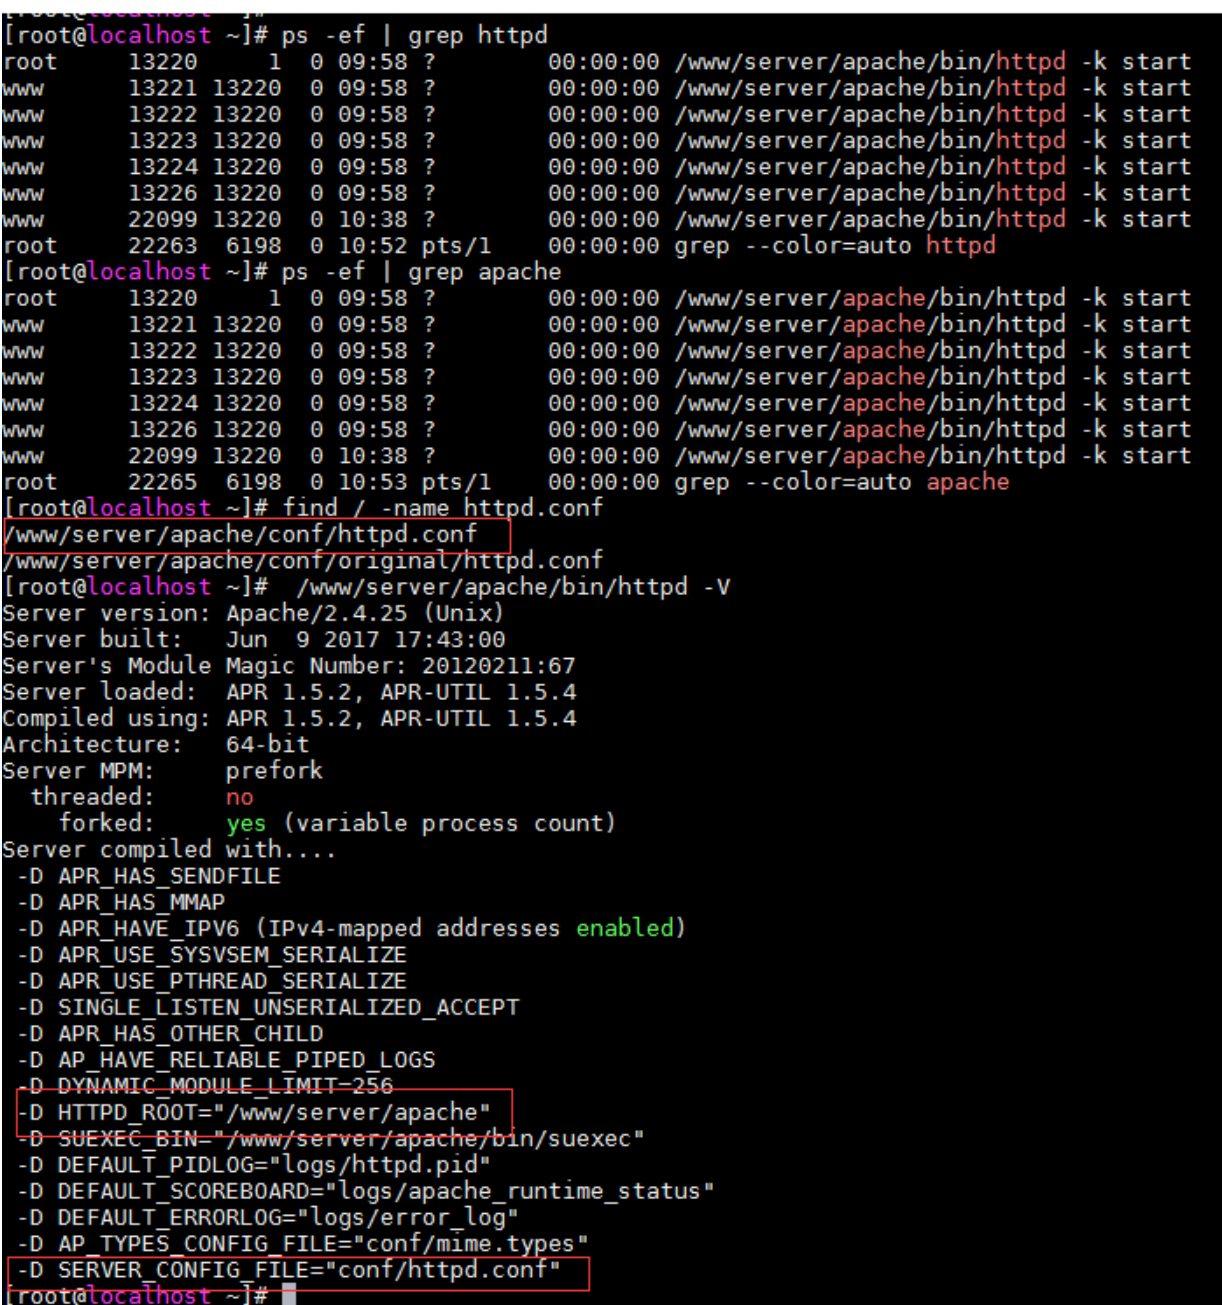Click the green 'yes' forked value

[x=246, y=823]
